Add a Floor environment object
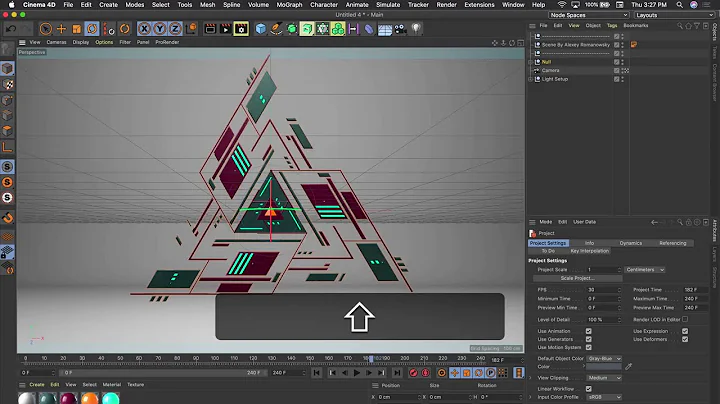The width and height of the screenshot is (720, 404). (385, 30)
